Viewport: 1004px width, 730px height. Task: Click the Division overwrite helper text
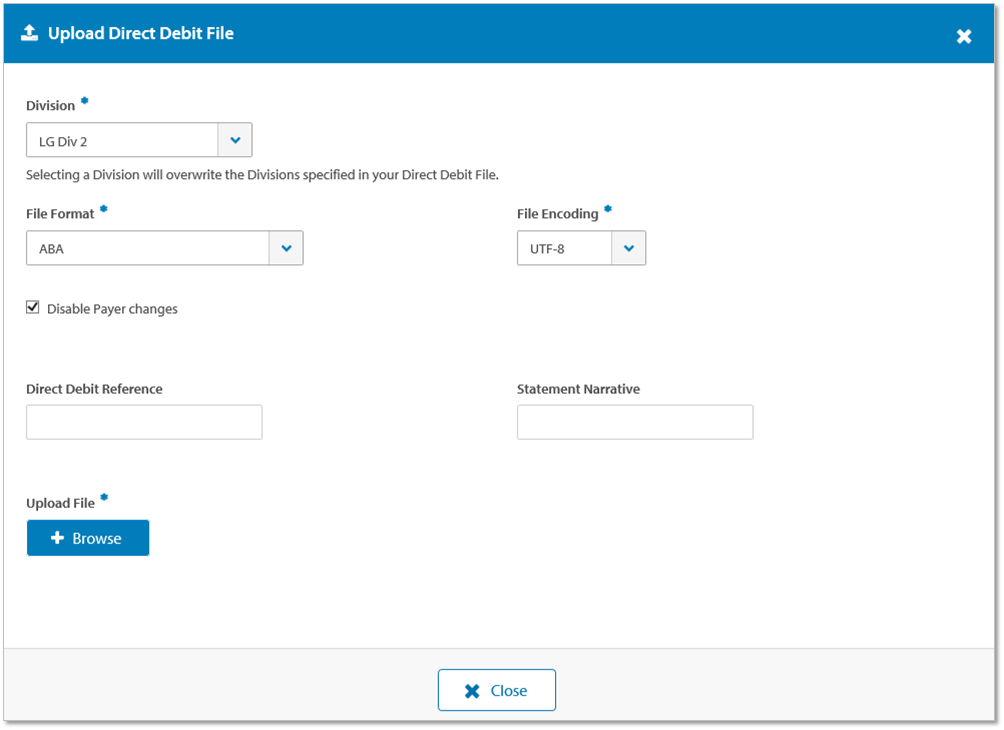[262, 174]
